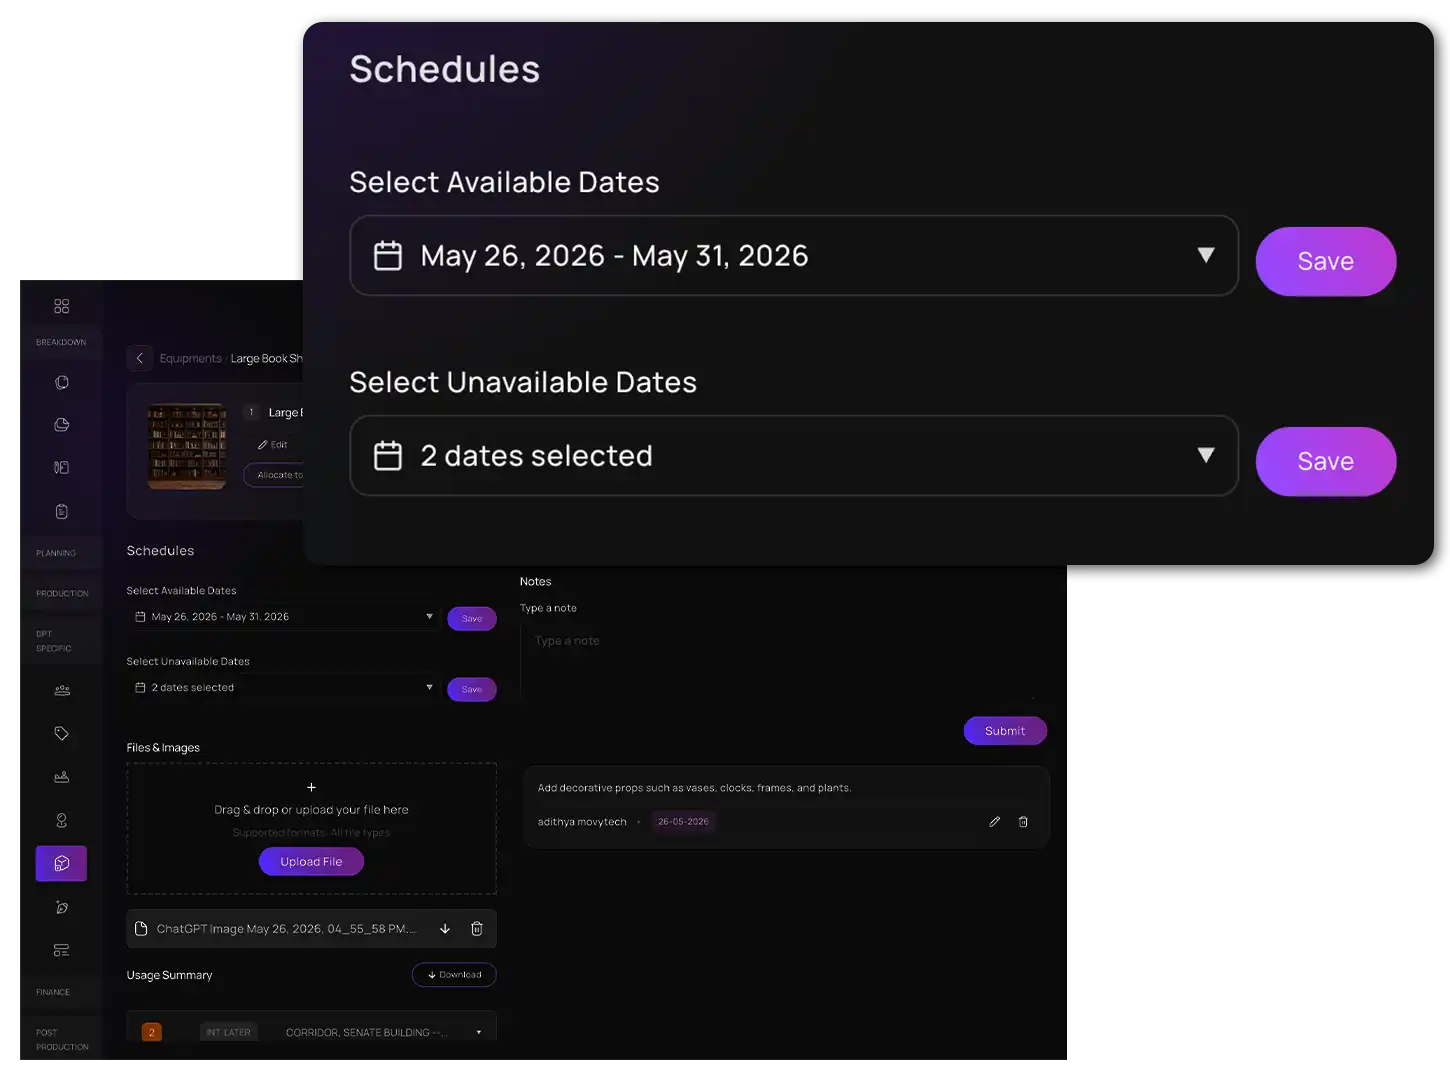Expand the large unavailable dates dropdown arrow
This screenshot has width=1450, height=1080.
pyautogui.click(x=1206, y=455)
